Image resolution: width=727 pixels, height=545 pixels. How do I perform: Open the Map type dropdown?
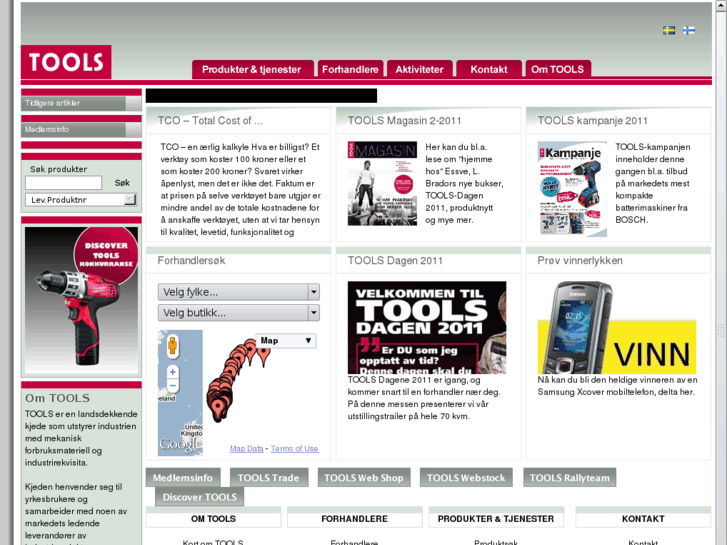coord(286,341)
